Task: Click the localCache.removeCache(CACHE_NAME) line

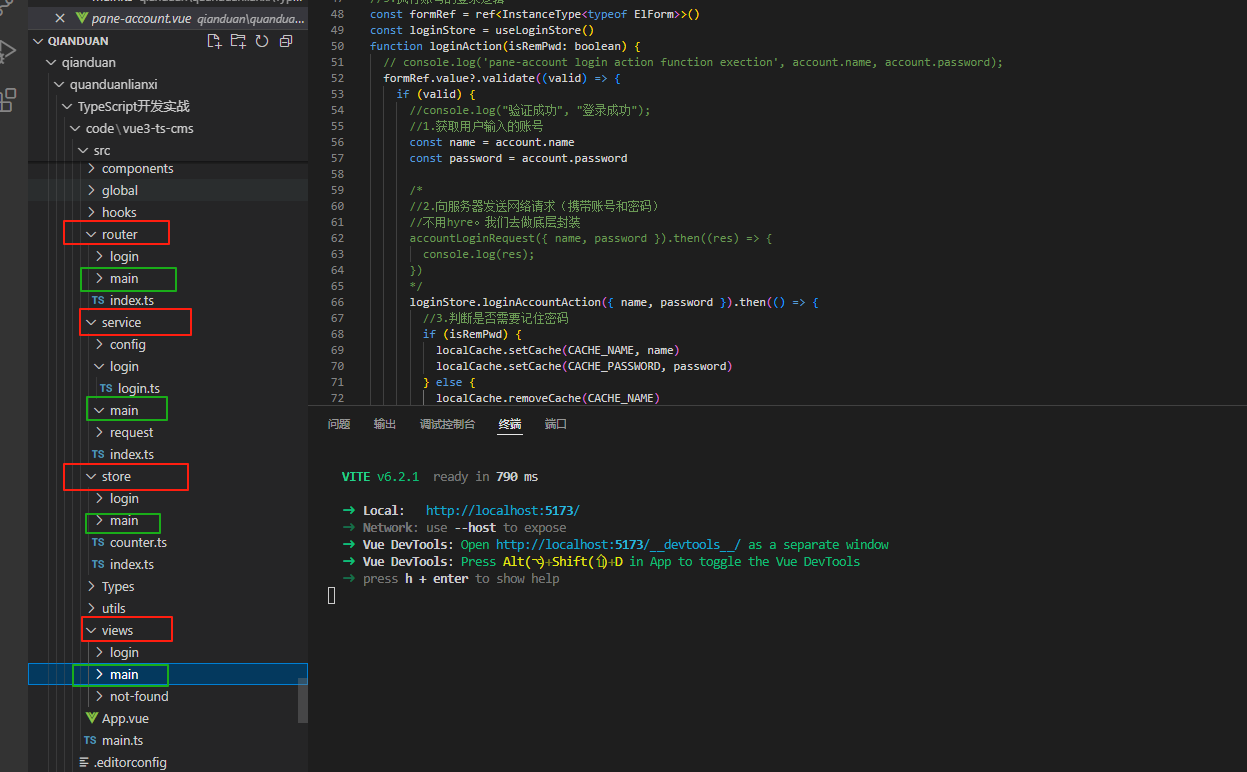Action: tap(546, 398)
